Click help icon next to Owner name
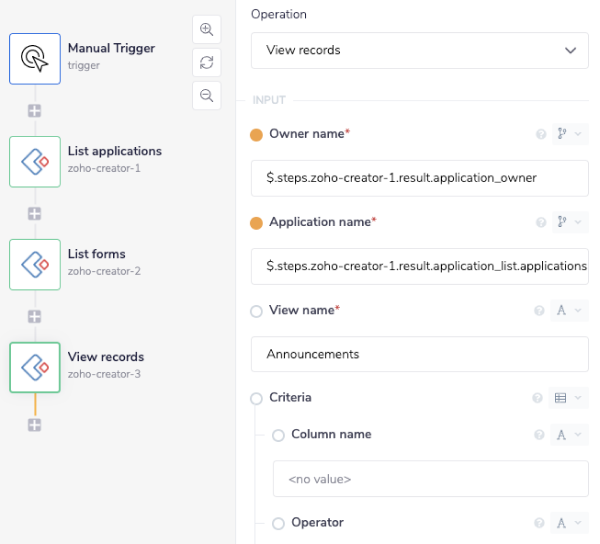This screenshot has height=544, width=600. [x=541, y=134]
